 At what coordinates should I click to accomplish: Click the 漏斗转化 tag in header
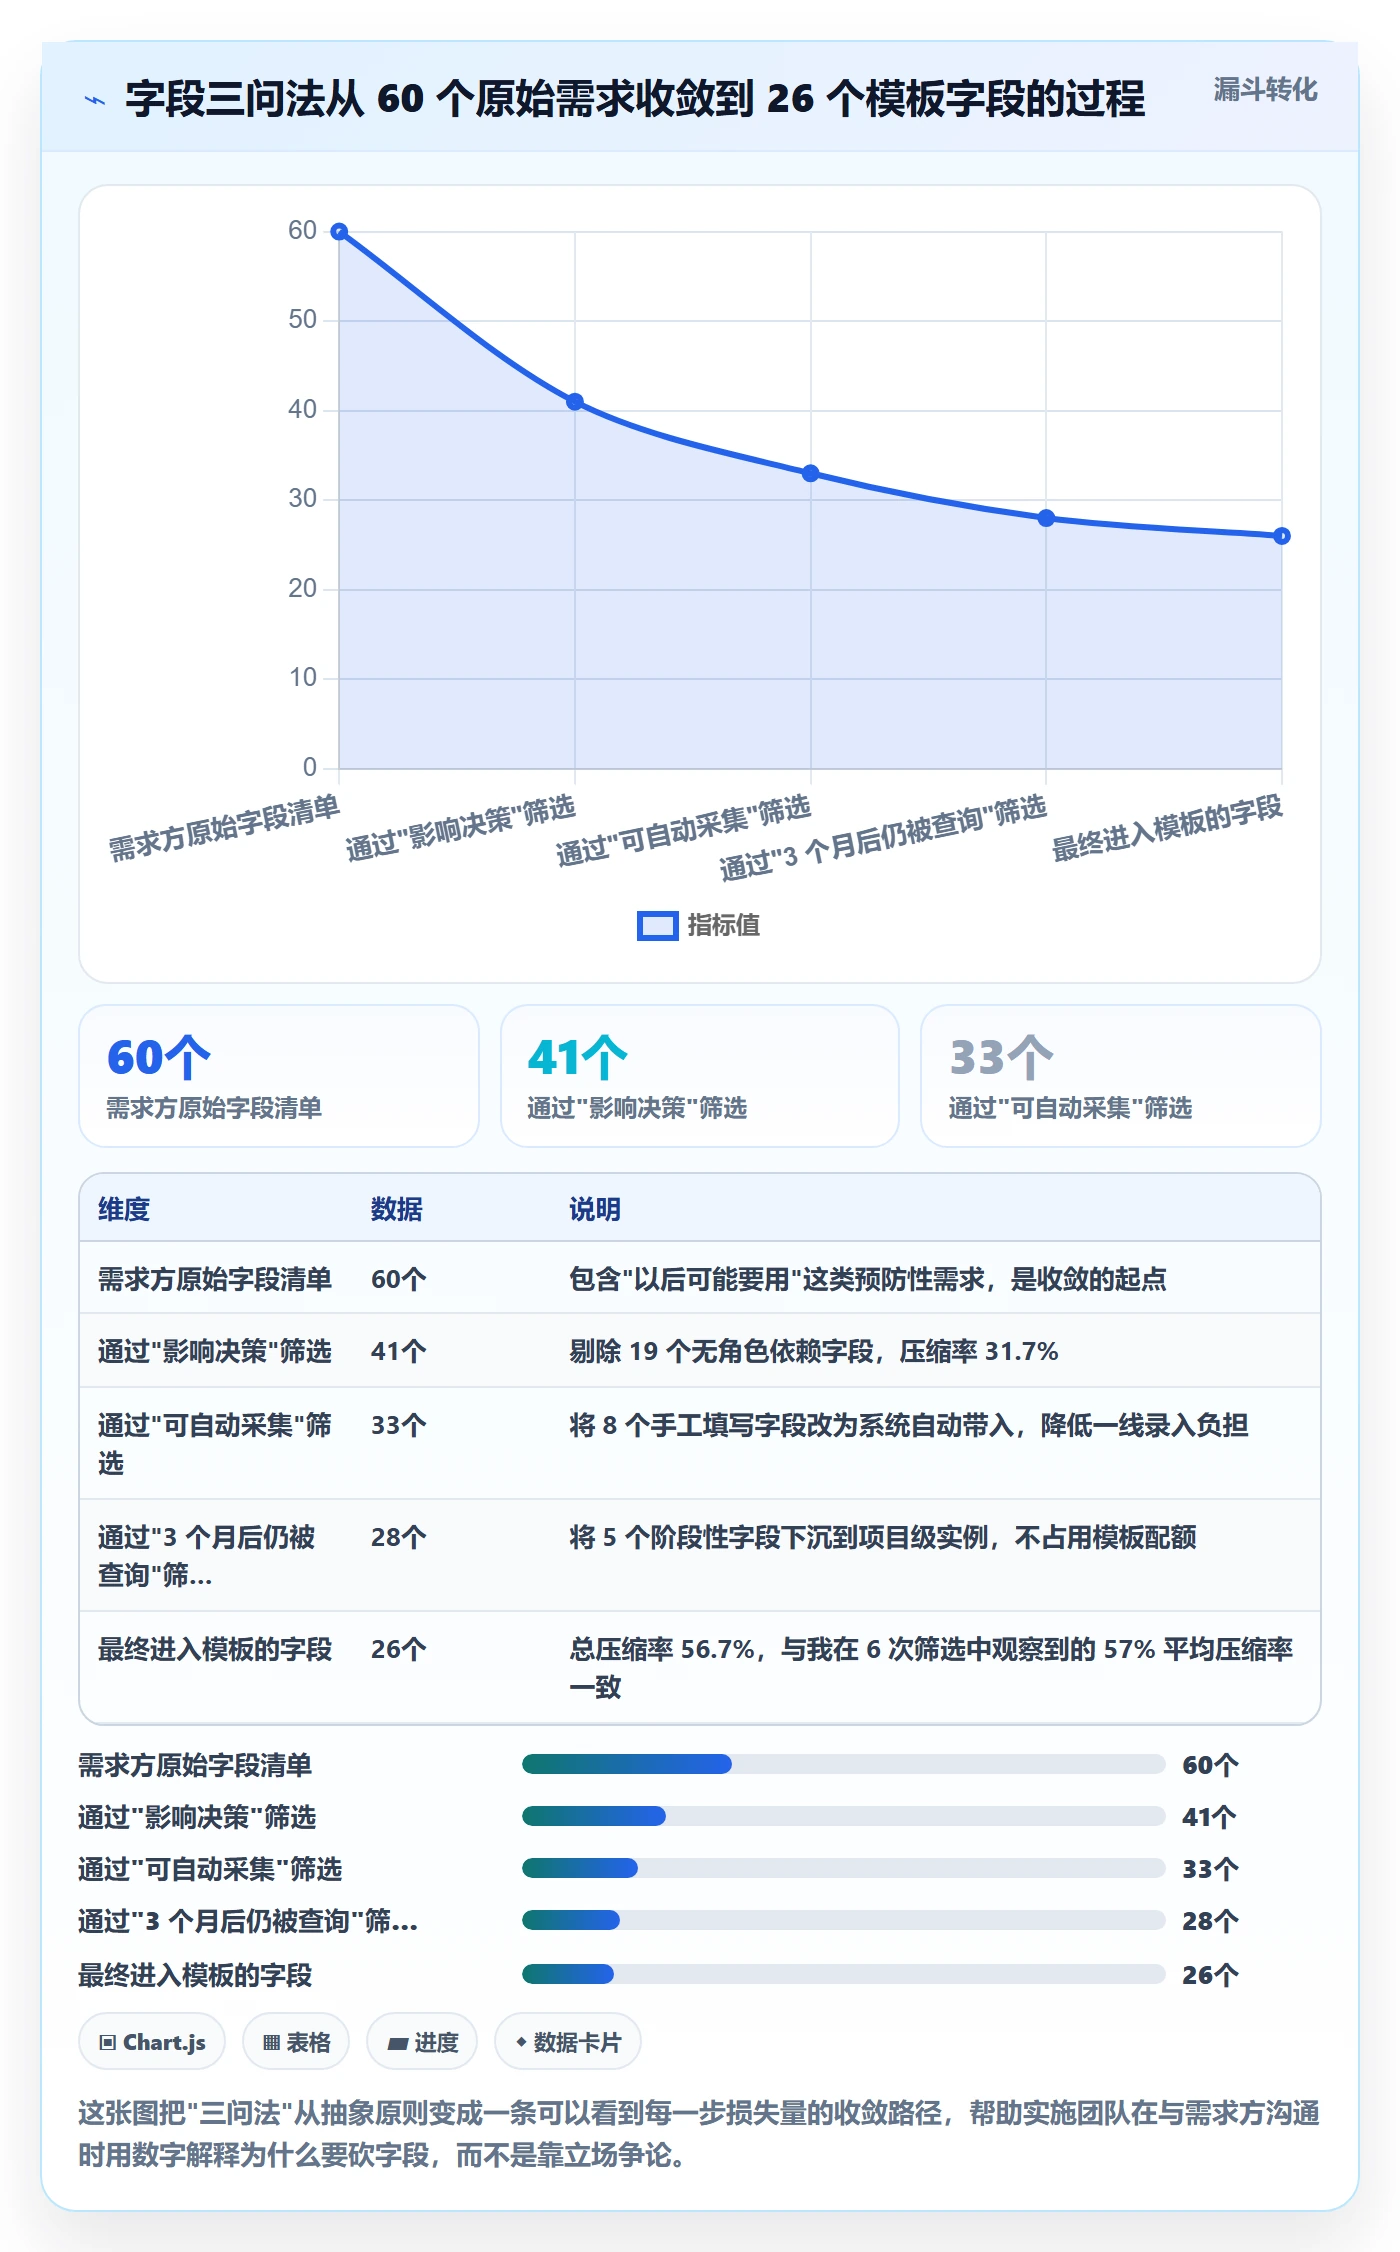[x=1265, y=90]
